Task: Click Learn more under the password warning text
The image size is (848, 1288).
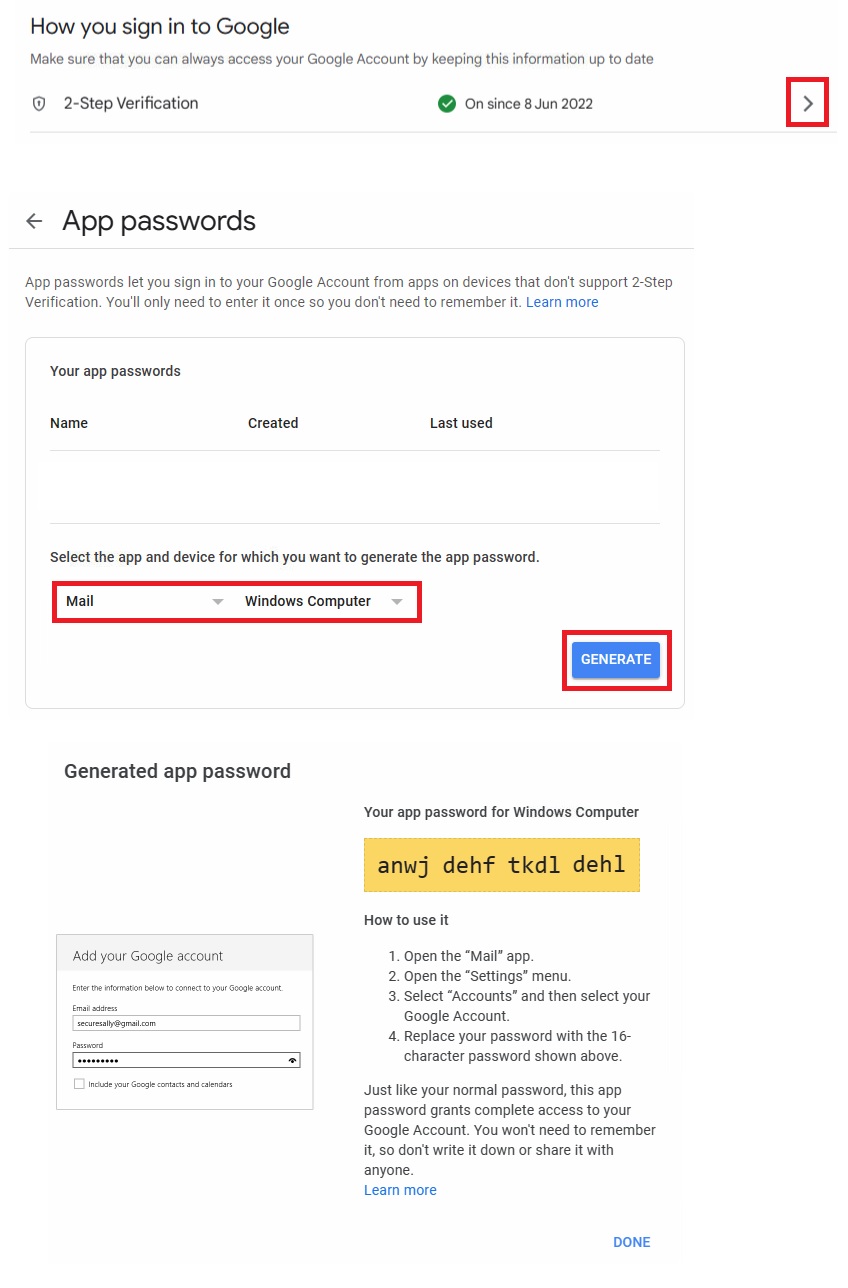Action: pos(400,1190)
